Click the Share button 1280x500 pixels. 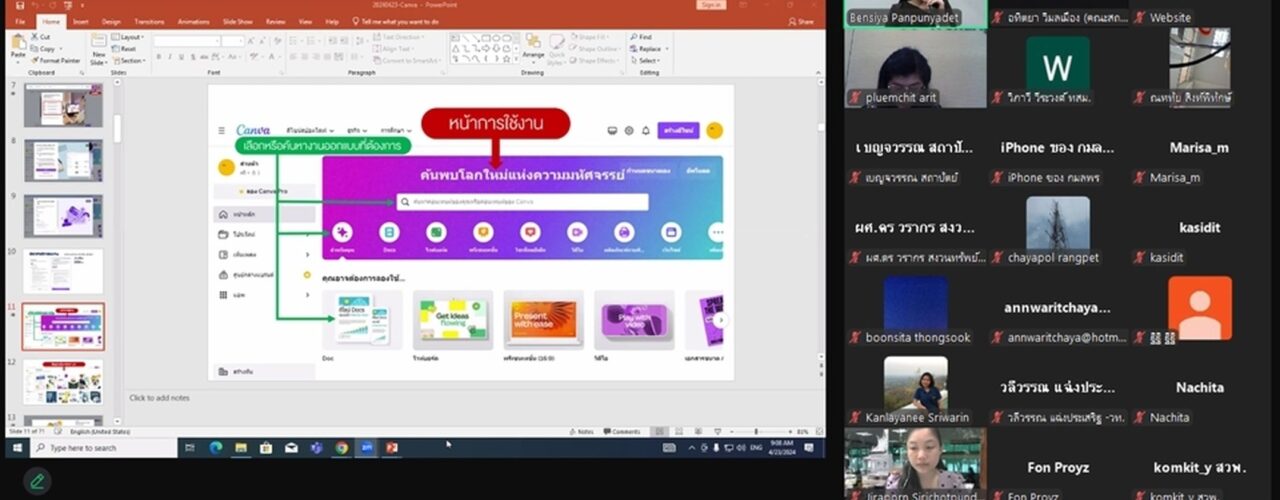[x=801, y=21]
